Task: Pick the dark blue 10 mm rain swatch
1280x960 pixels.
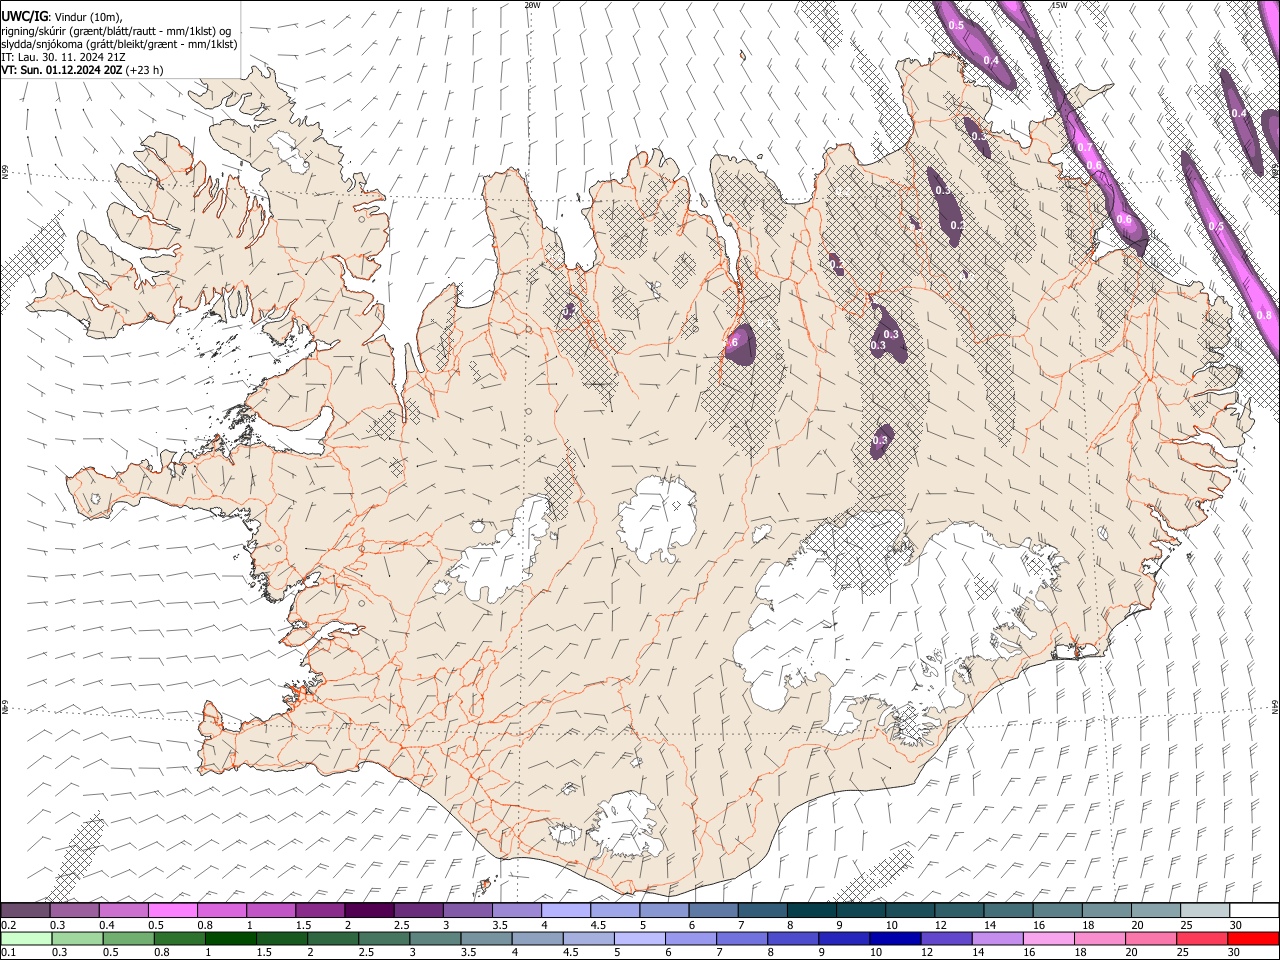Action: (x=894, y=938)
